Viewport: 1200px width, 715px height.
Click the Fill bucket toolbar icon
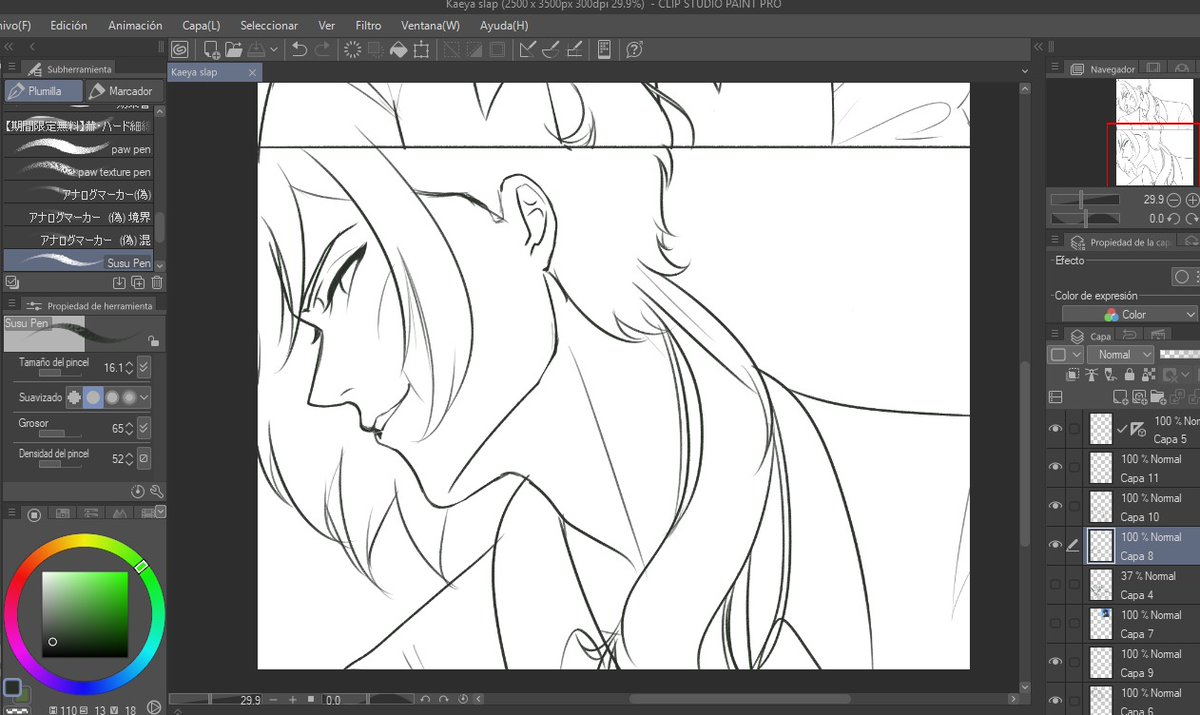(x=398, y=49)
